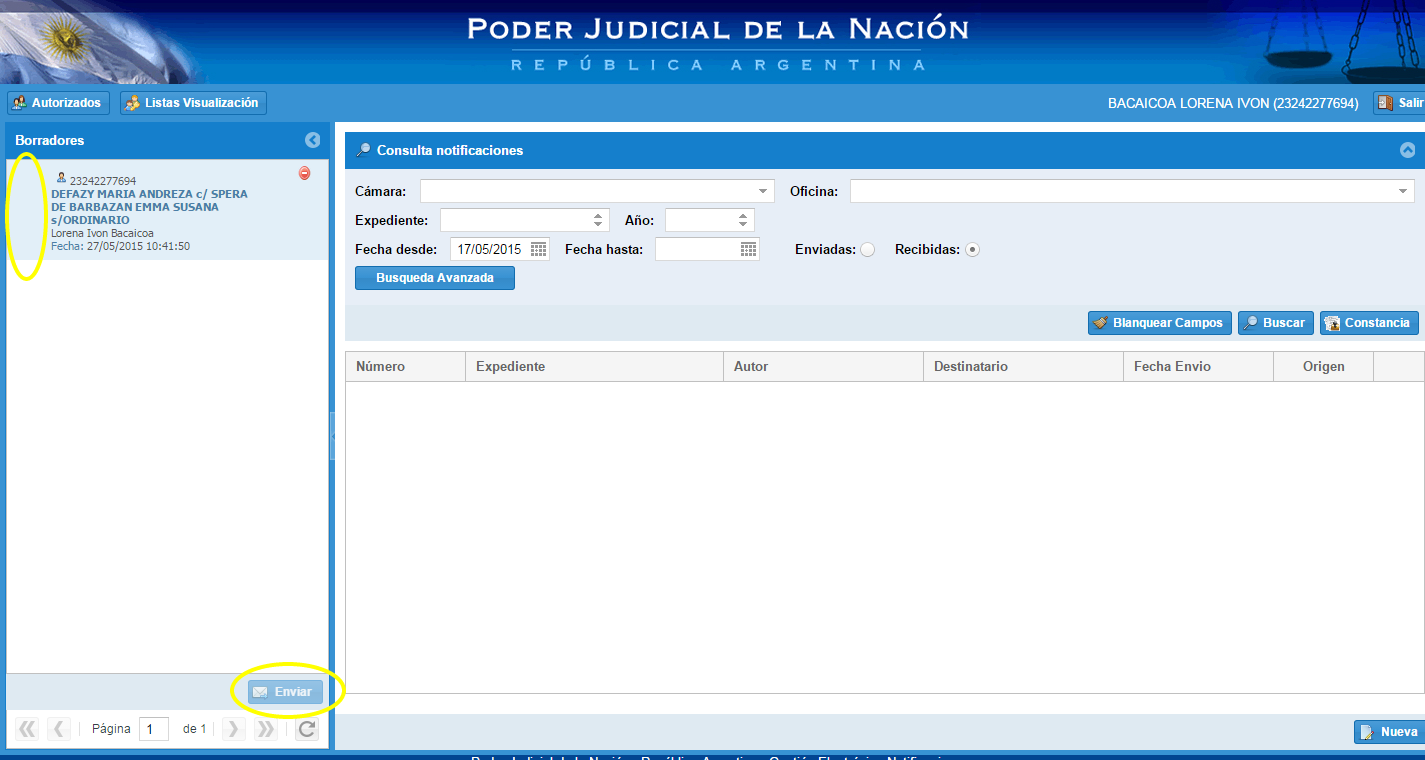Click the Buscar magnifier icon
This screenshot has width=1425, height=760.
[x=1252, y=322]
